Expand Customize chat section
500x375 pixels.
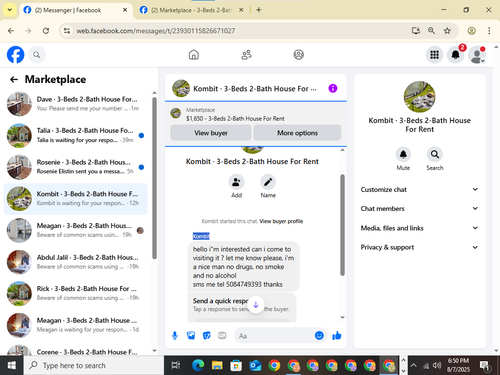[419, 189]
